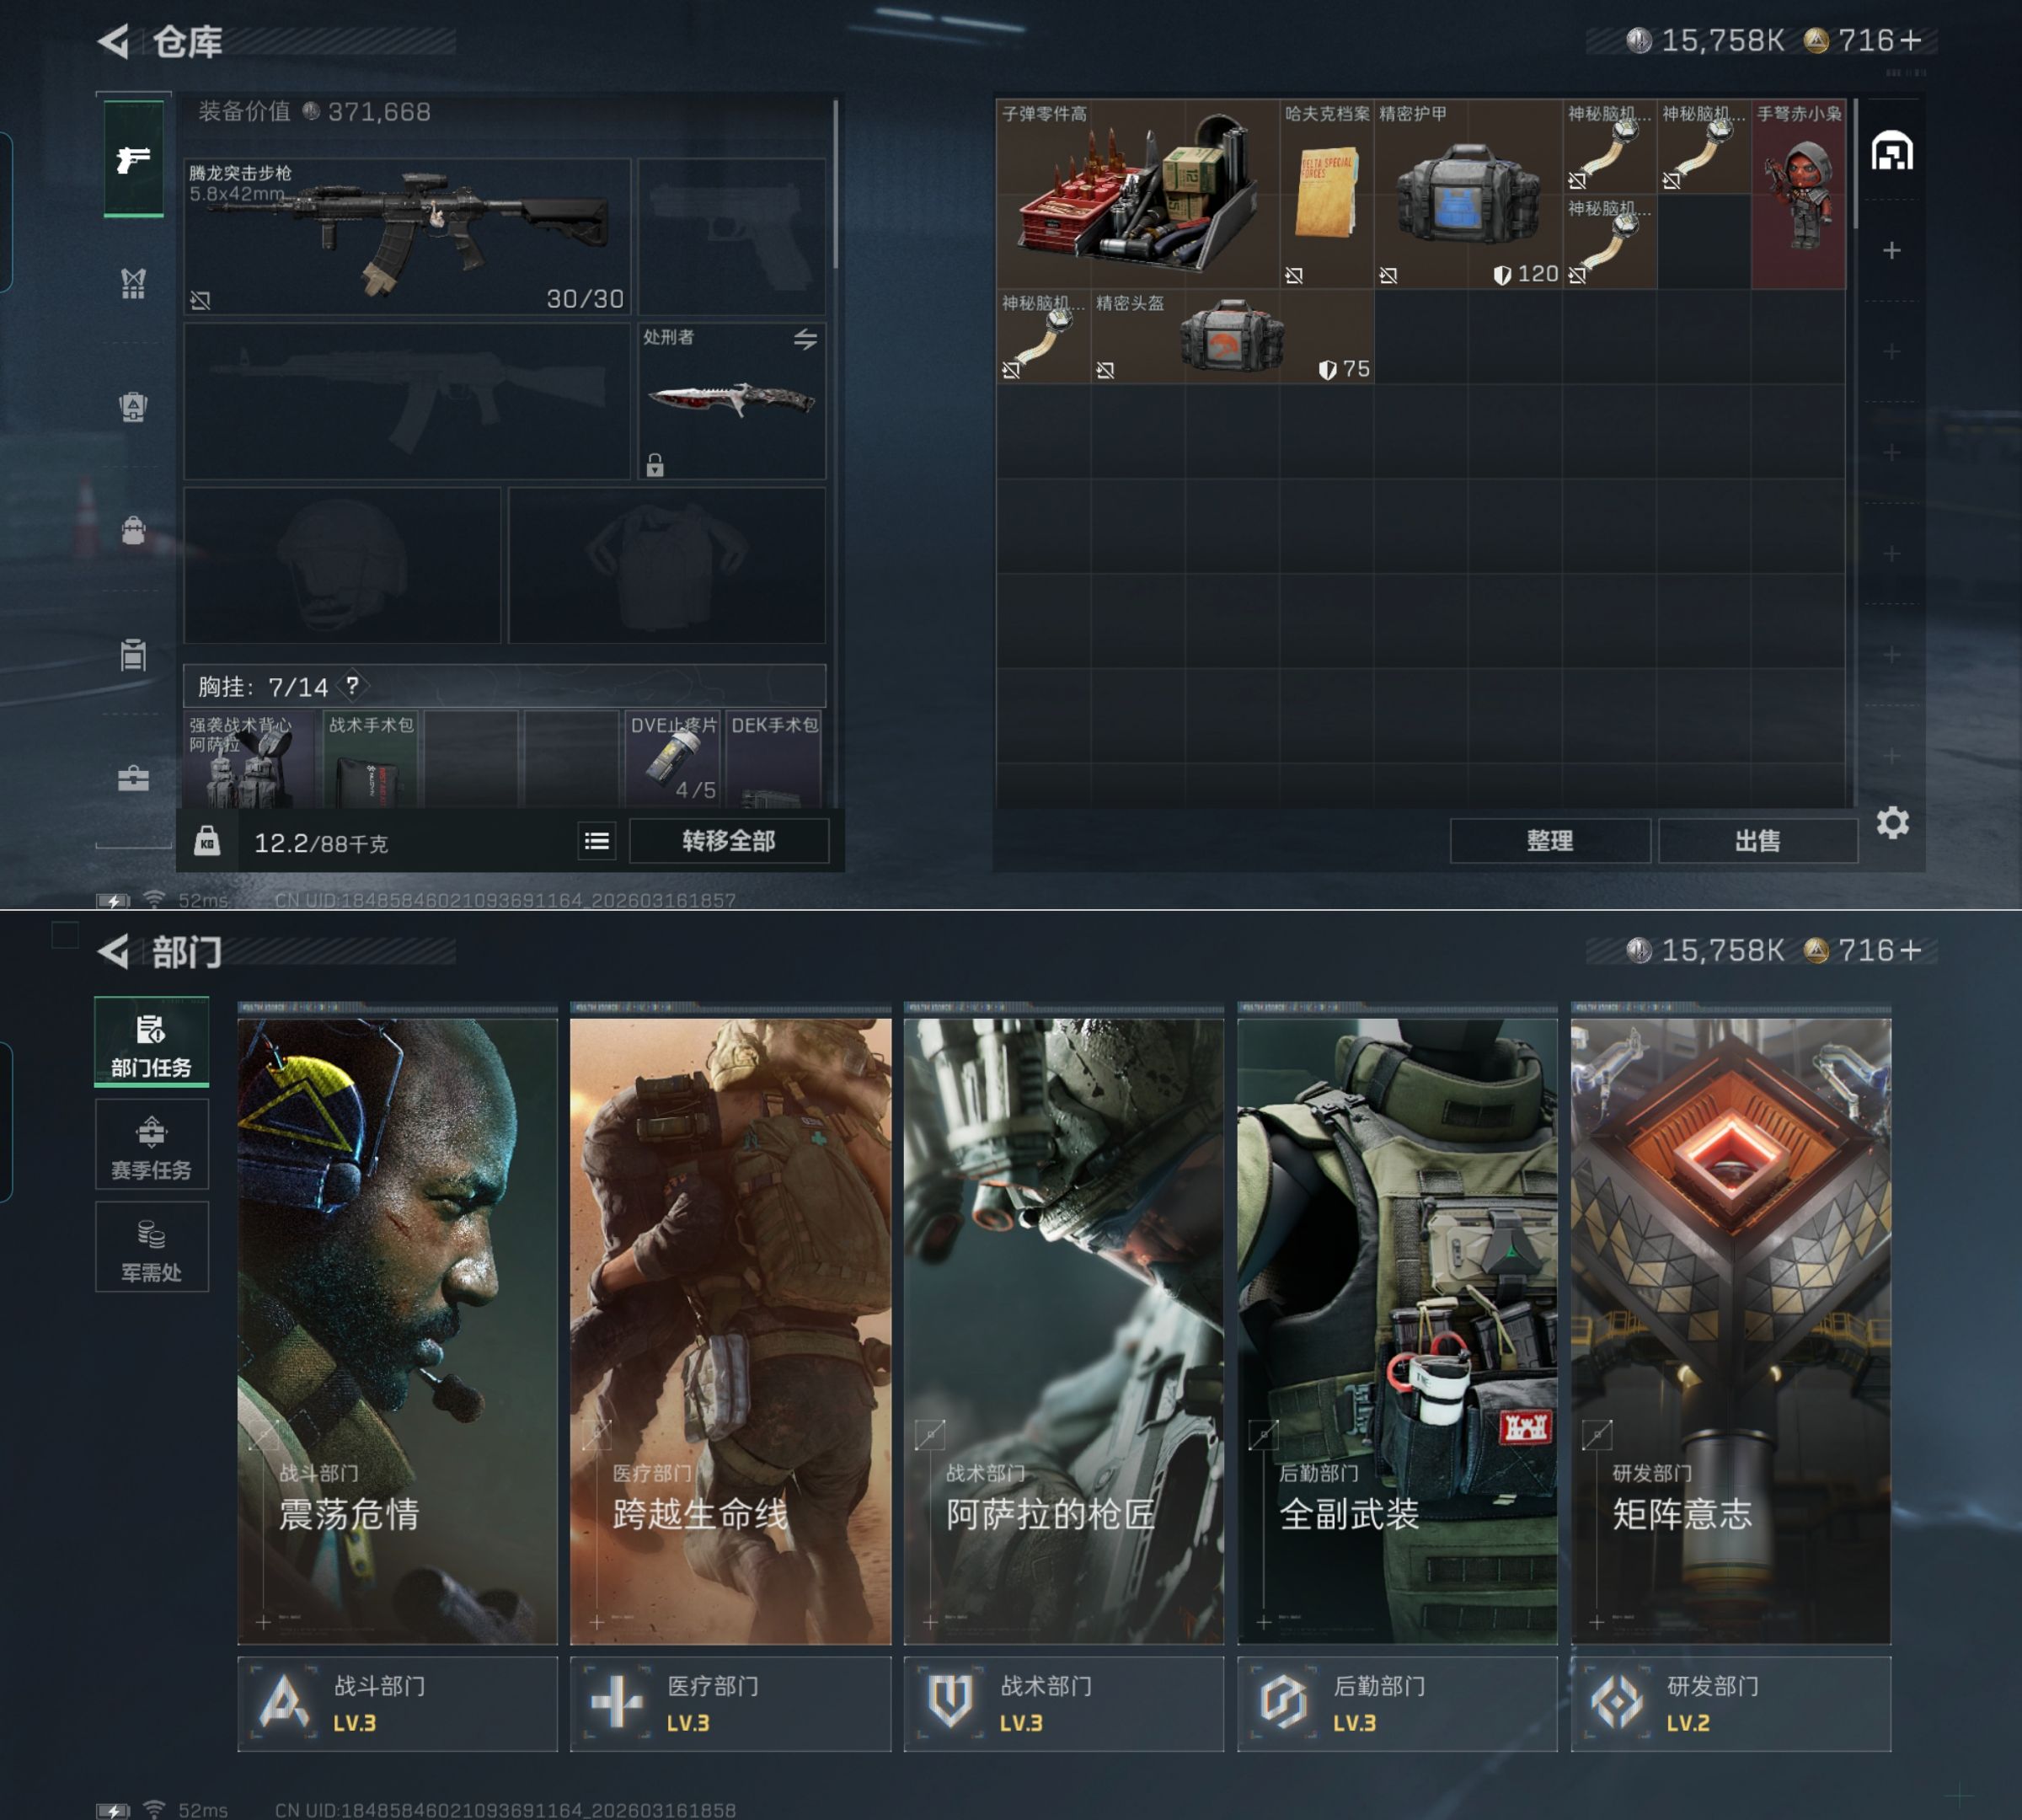Click the warehouse grid vertical scrollbar

1855,165
